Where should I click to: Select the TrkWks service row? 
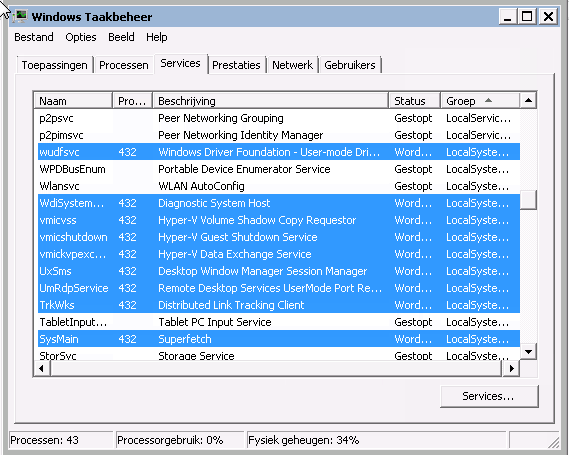coord(278,305)
